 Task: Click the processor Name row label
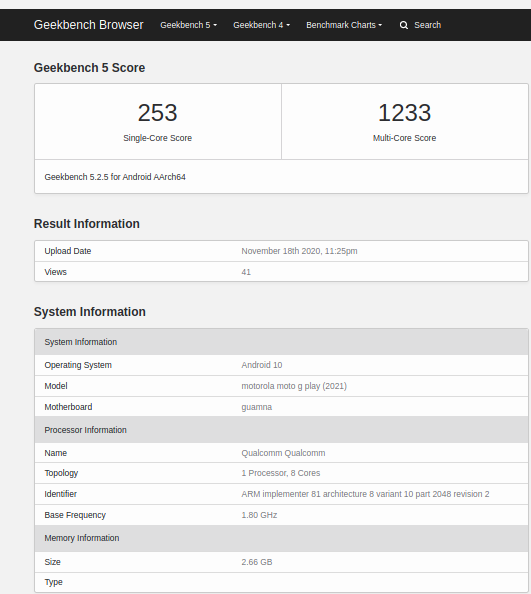point(56,453)
